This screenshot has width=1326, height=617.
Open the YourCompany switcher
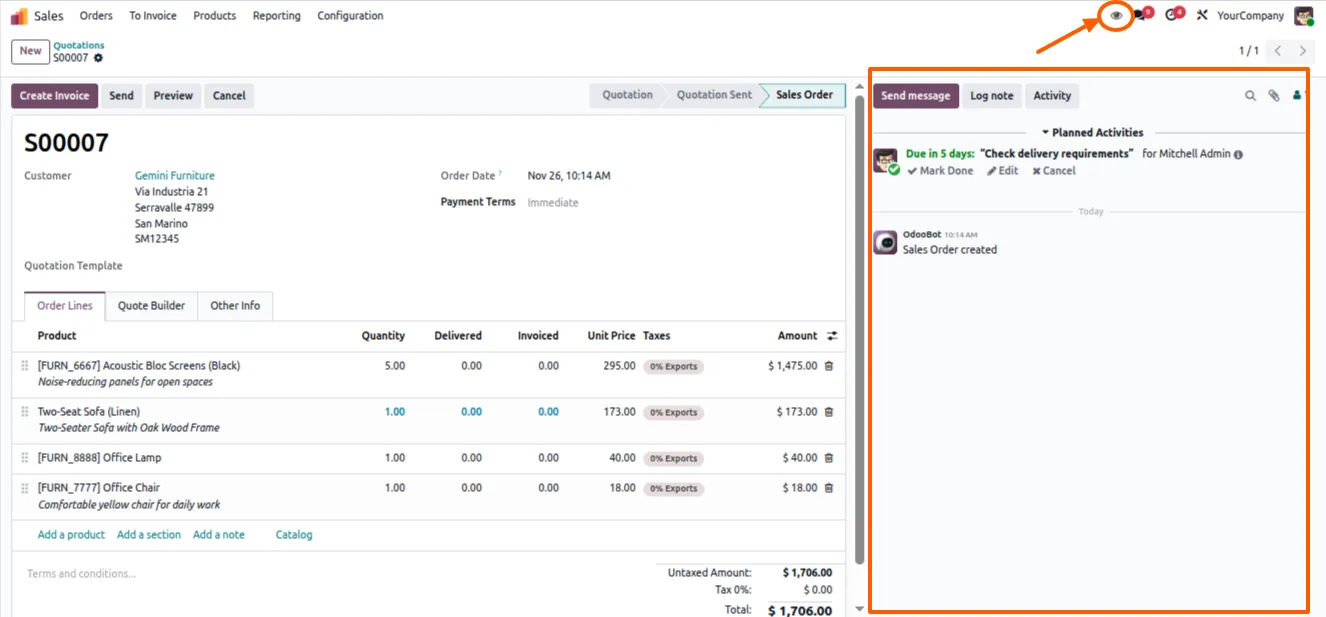(x=1250, y=16)
